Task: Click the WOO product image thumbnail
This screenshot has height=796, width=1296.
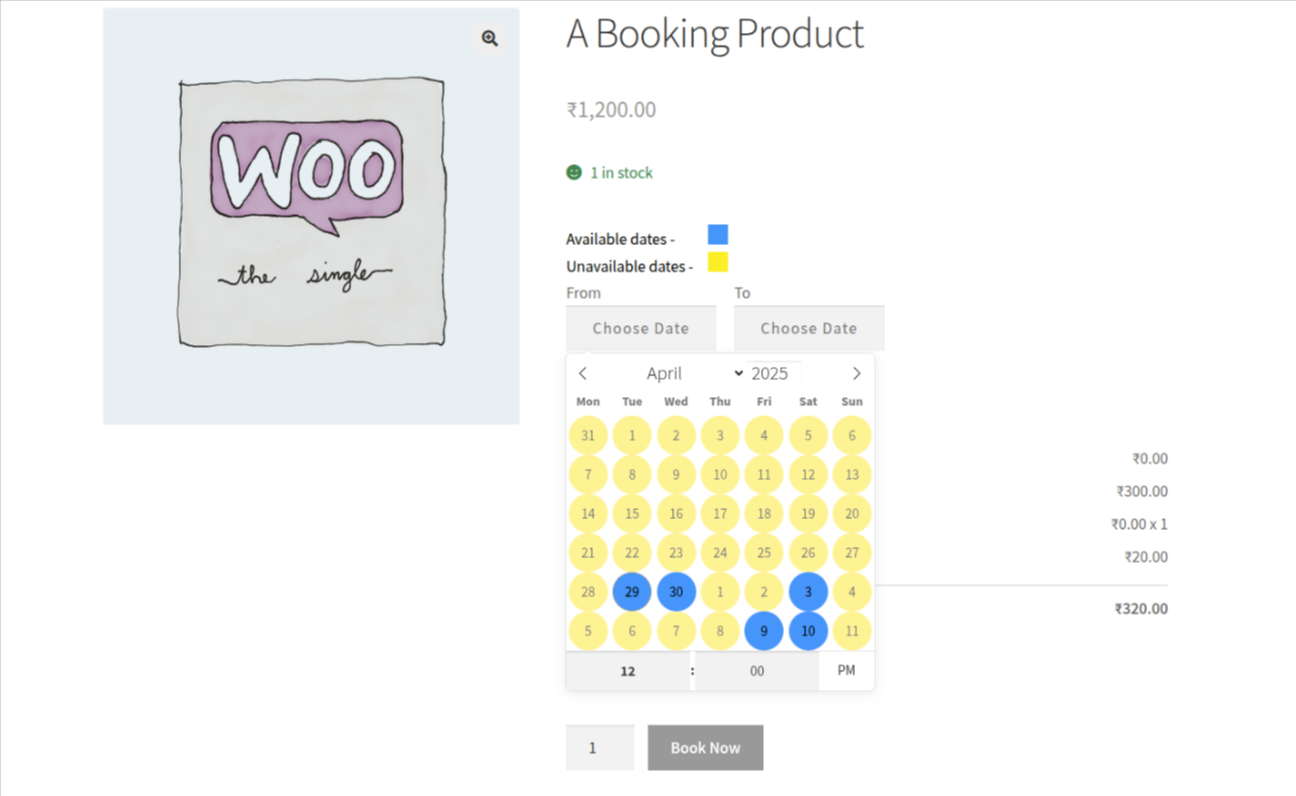Action: 311,216
